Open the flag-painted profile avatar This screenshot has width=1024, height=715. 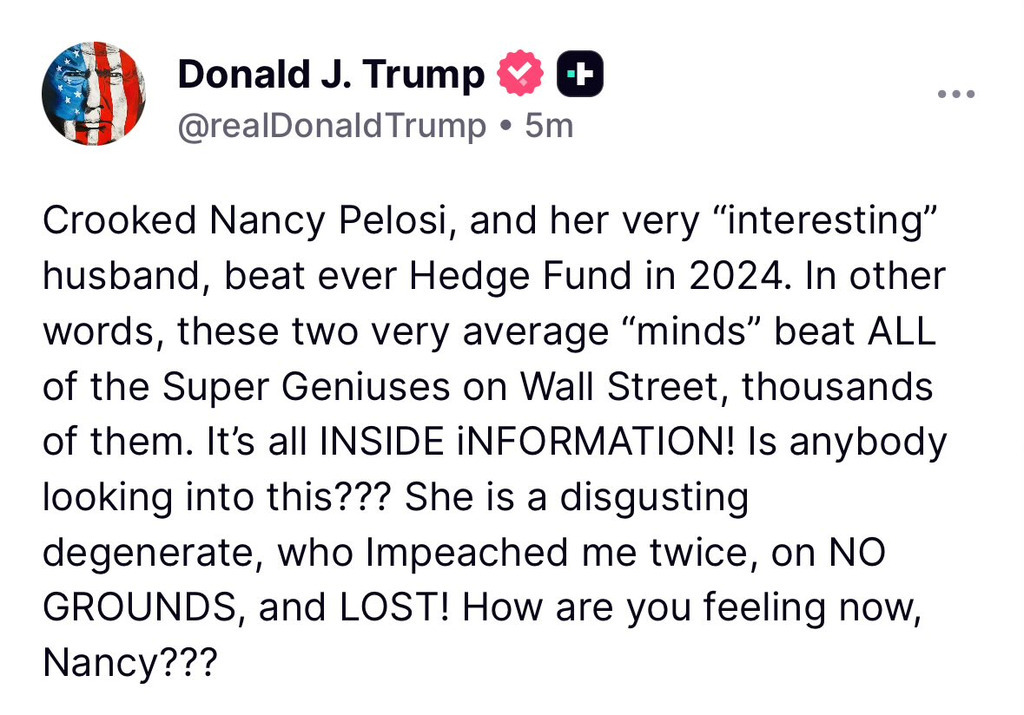coord(93,94)
